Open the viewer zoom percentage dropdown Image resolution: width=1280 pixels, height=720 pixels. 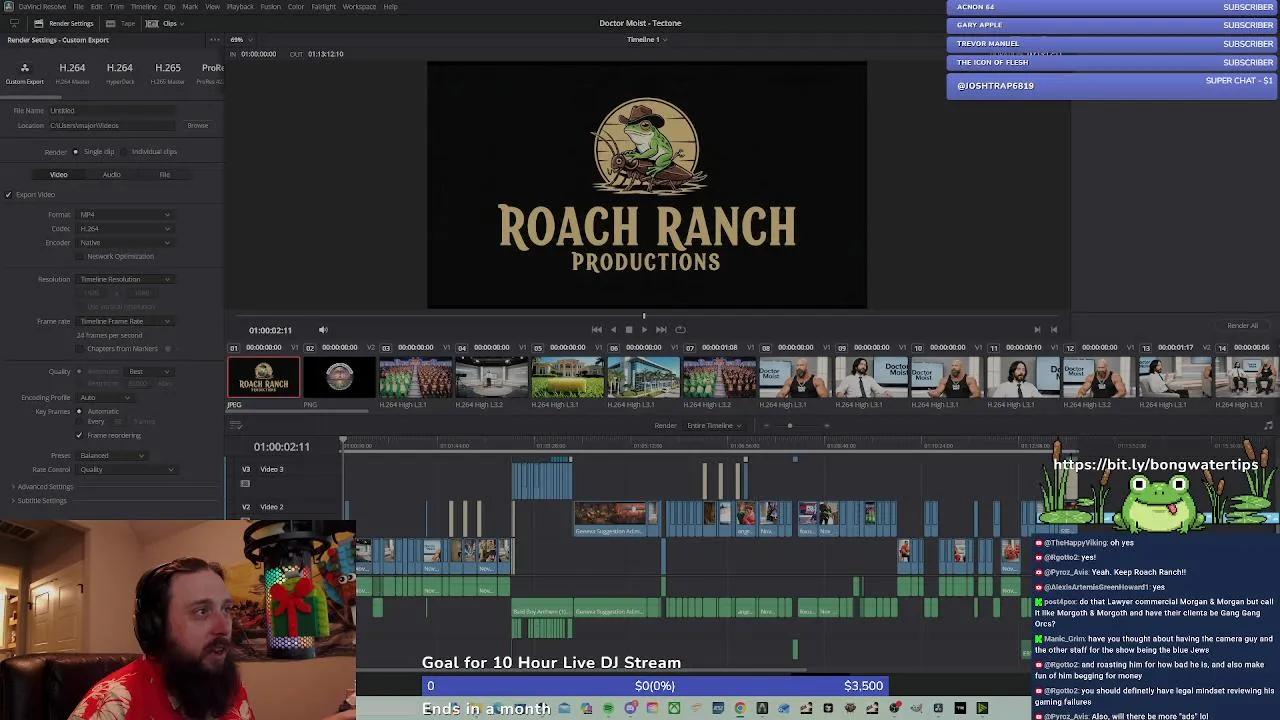click(240, 40)
